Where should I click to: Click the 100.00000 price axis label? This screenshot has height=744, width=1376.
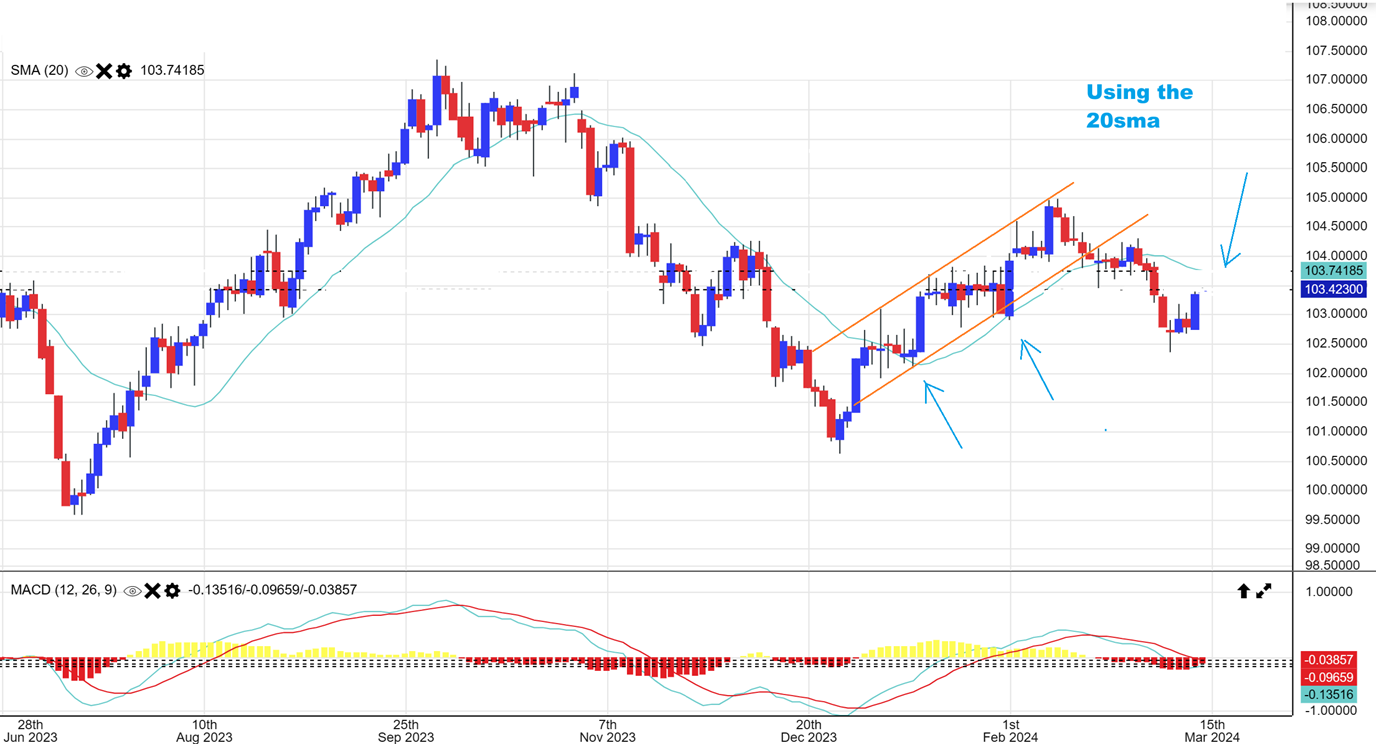pyautogui.click(x=1338, y=490)
